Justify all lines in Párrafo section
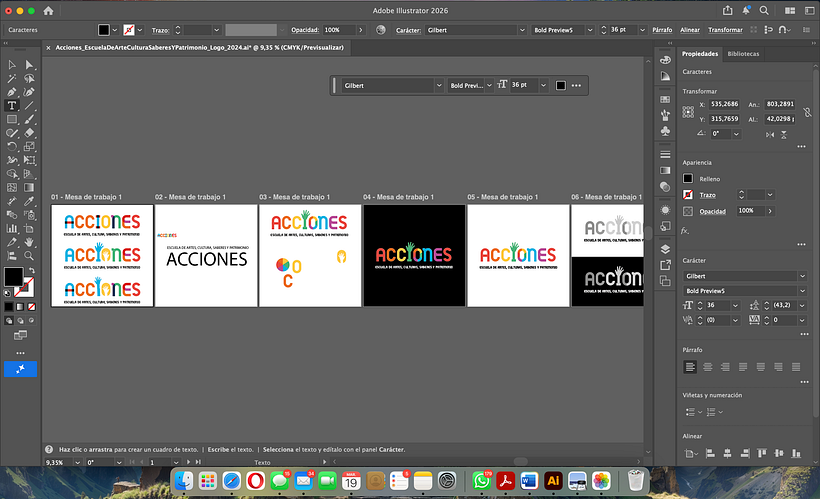The image size is (820, 499). [x=796, y=367]
